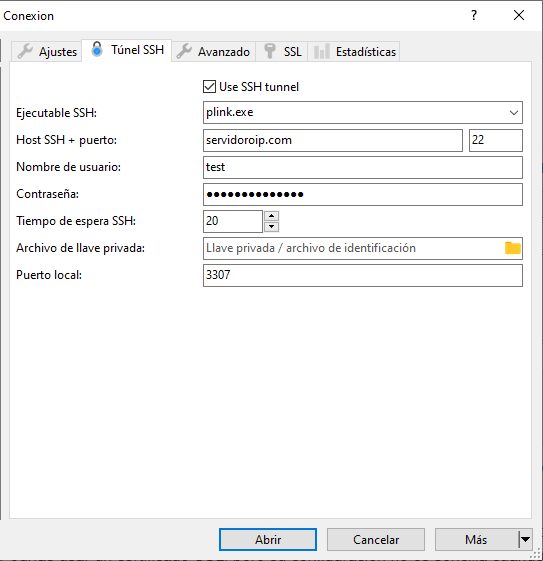This screenshot has height=561, width=543.
Task: Click the Cancelar button
Action: pyautogui.click(x=376, y=539)
